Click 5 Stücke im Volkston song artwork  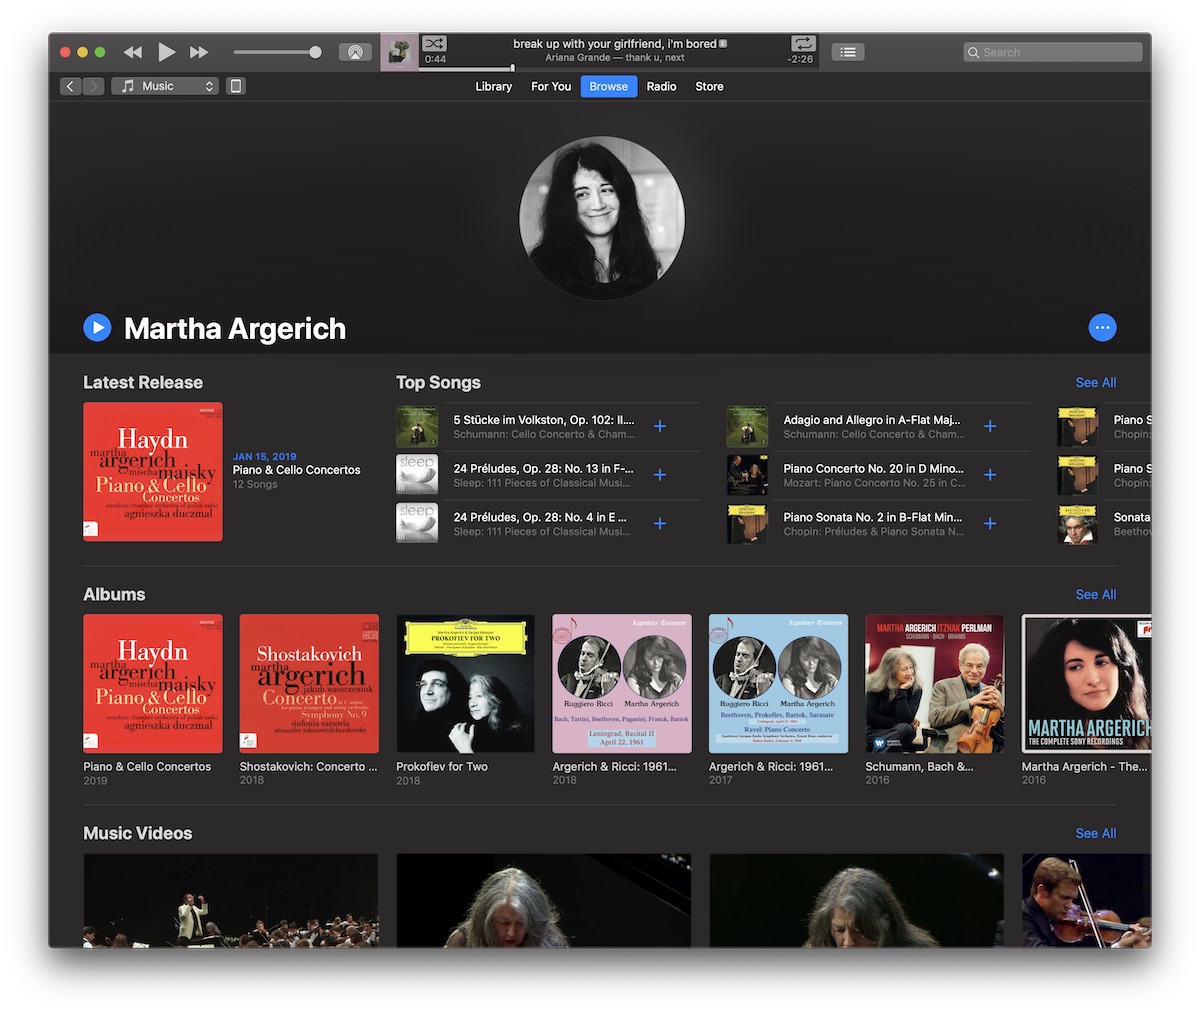[x=417, y=427]
